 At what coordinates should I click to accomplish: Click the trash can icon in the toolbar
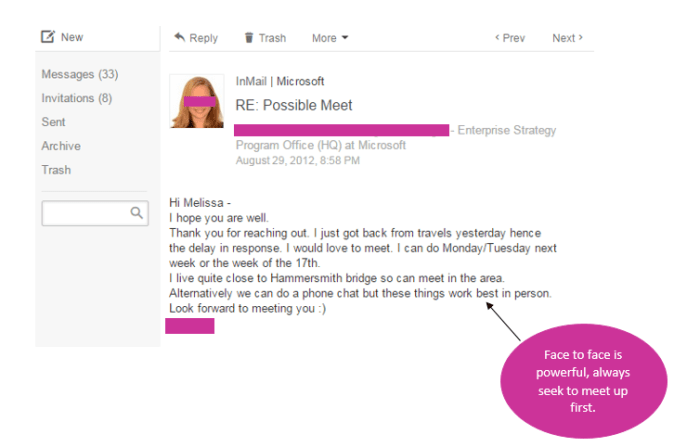click(249, 38)
